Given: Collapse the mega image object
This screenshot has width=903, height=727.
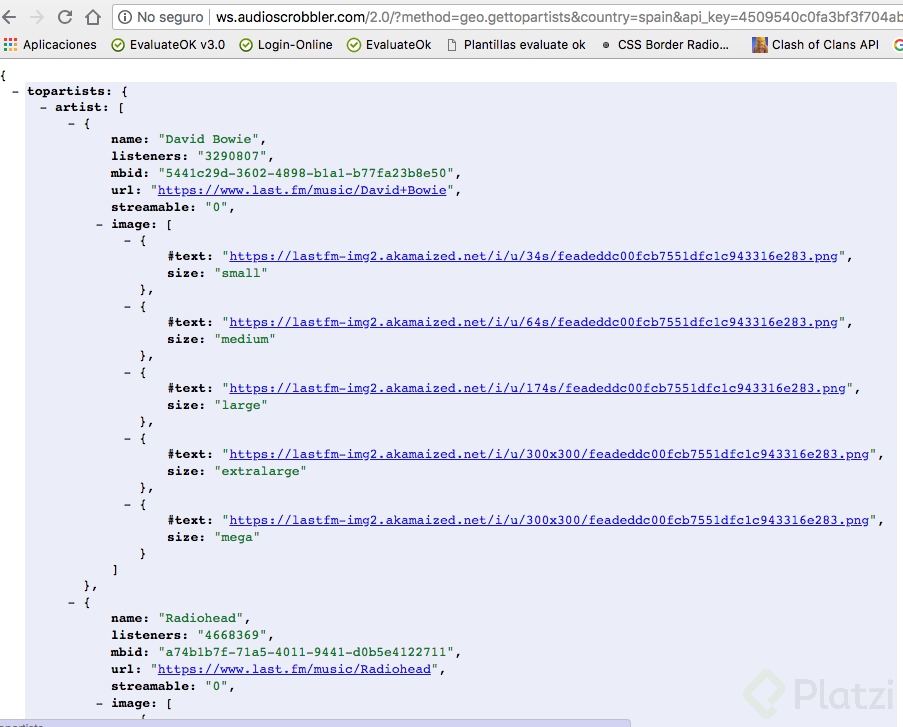Looking at the screenshot, I should (127, 505).
